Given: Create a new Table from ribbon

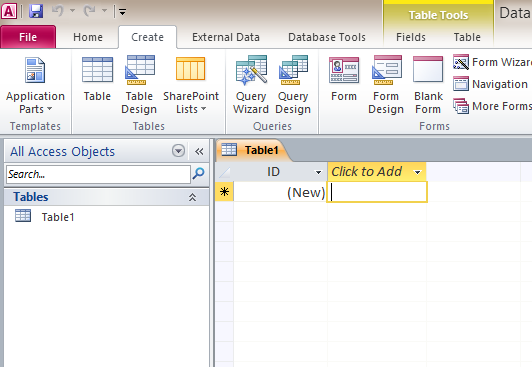Looking at the screenshot, I should (97, 79).
